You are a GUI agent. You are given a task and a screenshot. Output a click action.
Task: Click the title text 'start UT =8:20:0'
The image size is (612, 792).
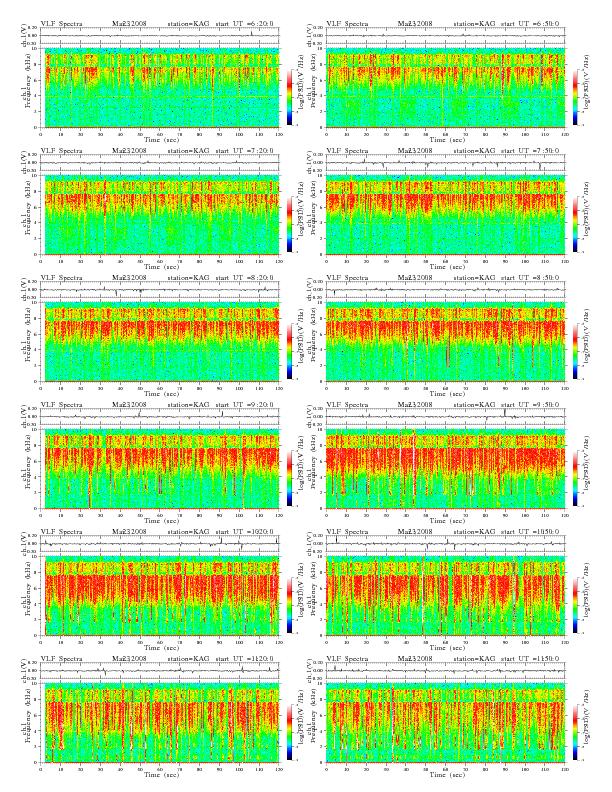244,277
